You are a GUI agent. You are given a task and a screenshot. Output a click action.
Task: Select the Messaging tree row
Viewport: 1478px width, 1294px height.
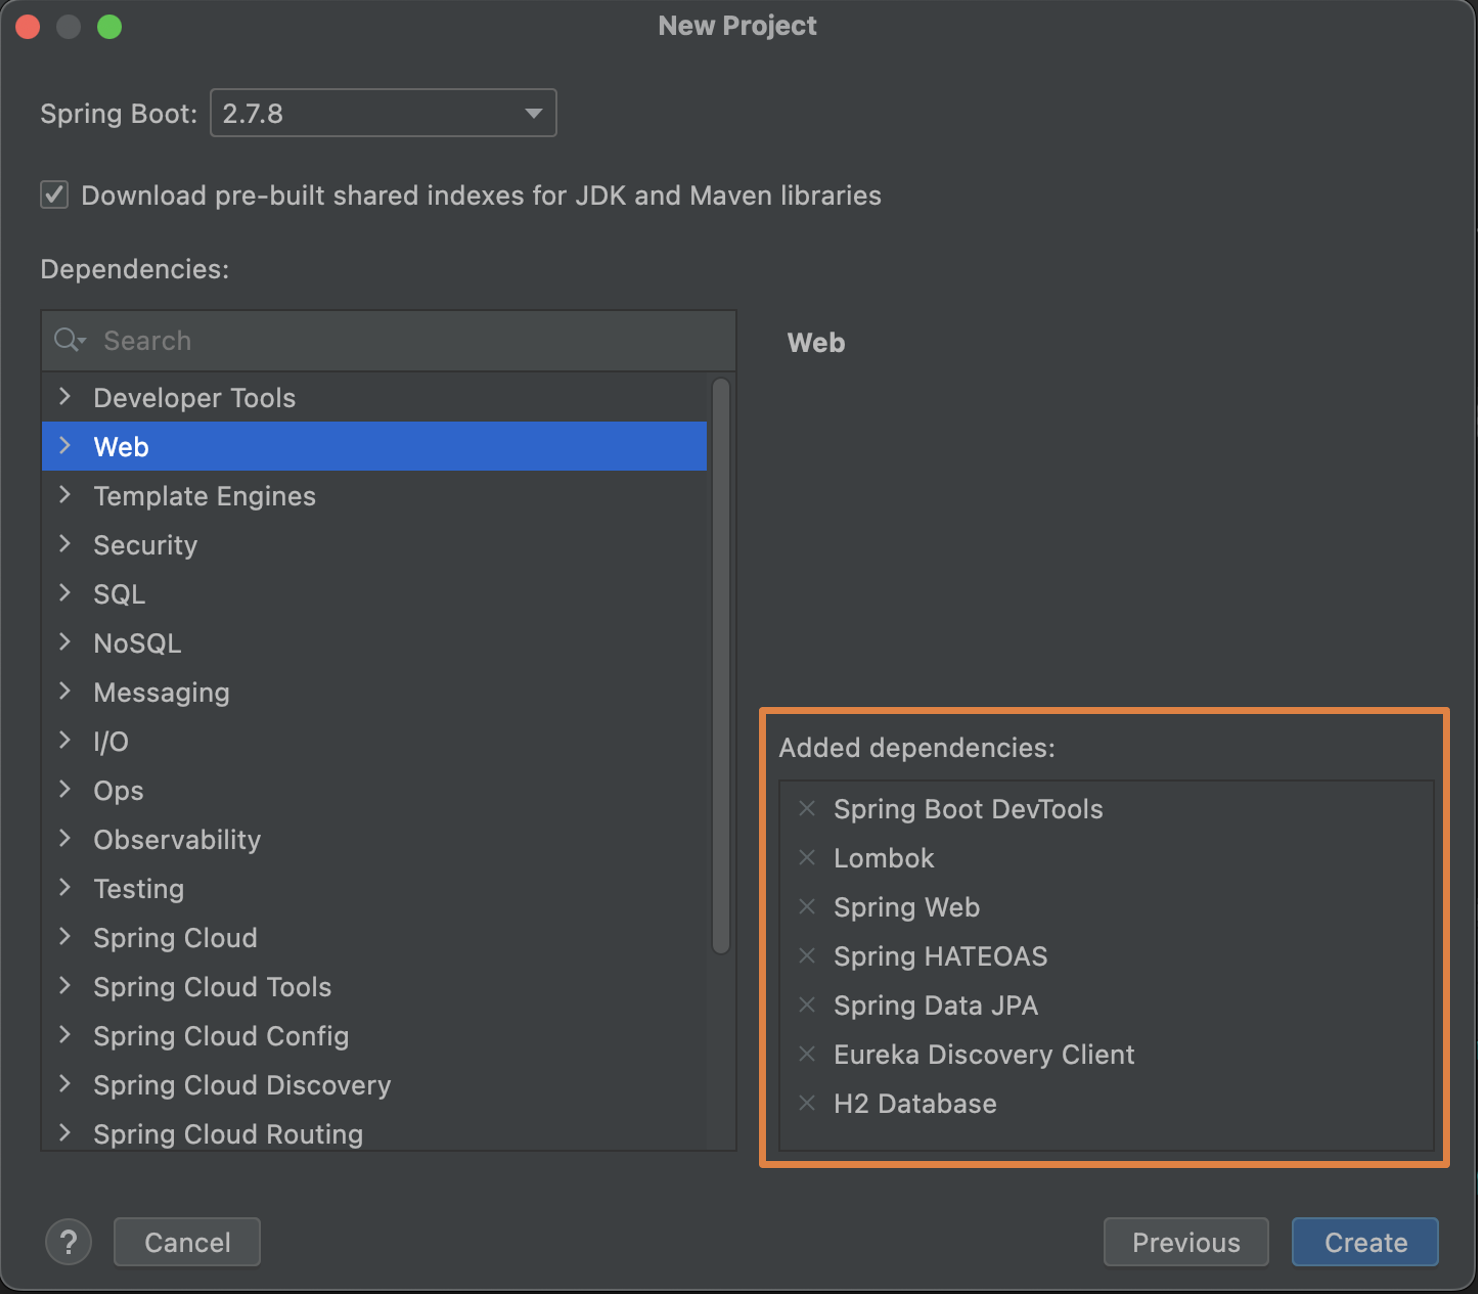point(374,691)
